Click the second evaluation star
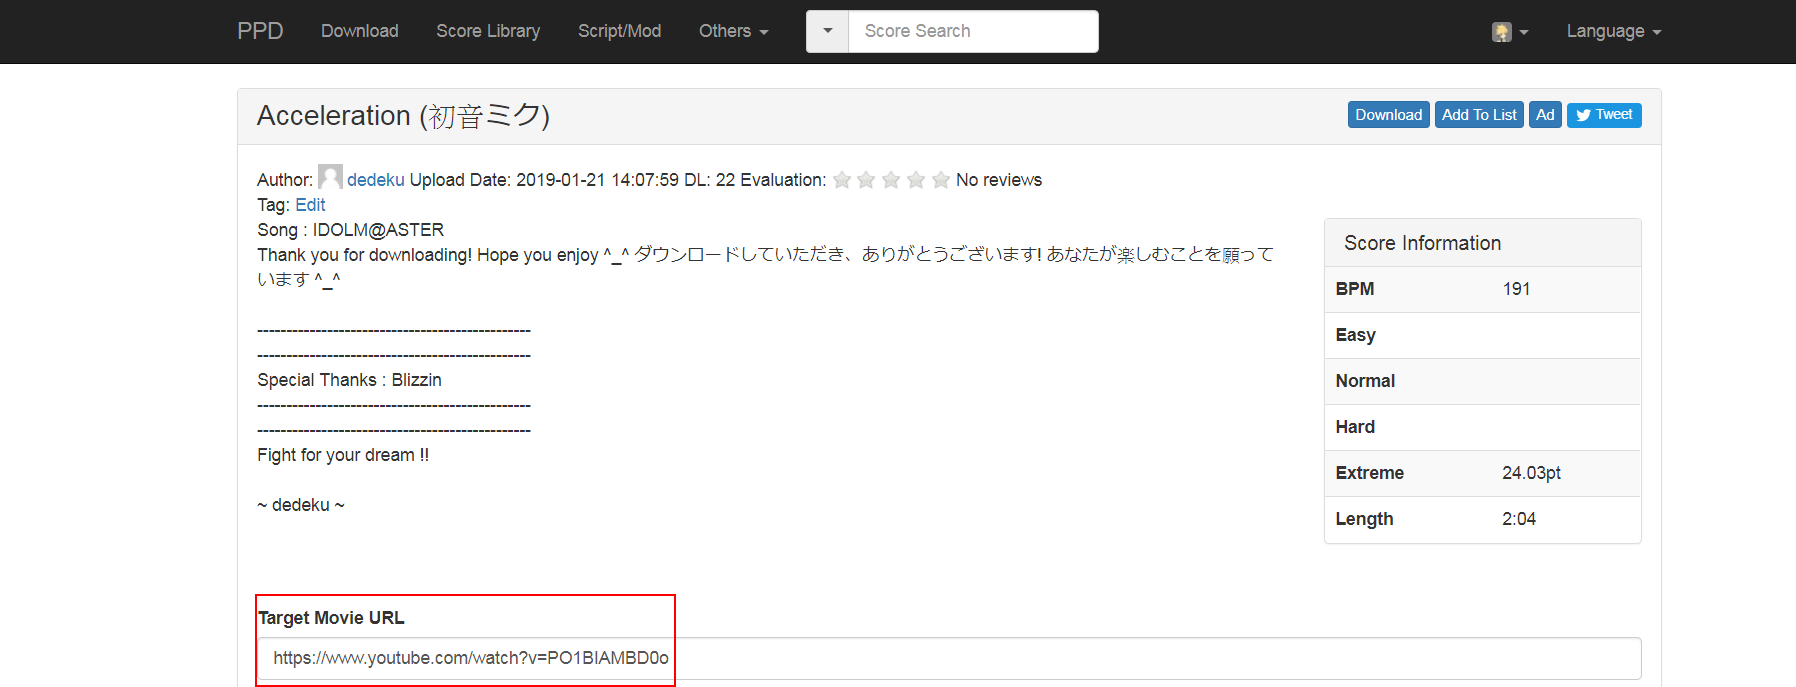 866,180
